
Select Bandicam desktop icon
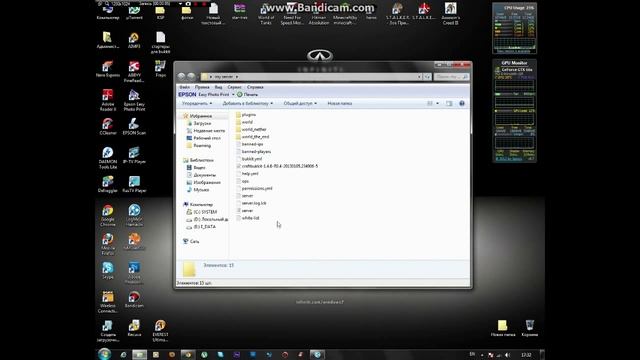point(134,299)
